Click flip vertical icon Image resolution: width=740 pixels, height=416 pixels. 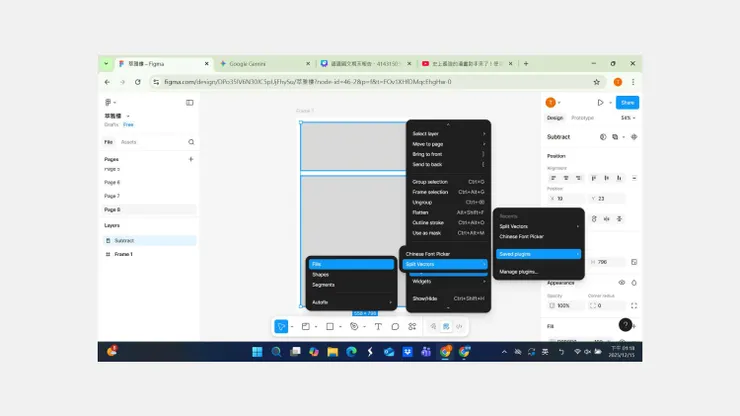coord(619,219)
